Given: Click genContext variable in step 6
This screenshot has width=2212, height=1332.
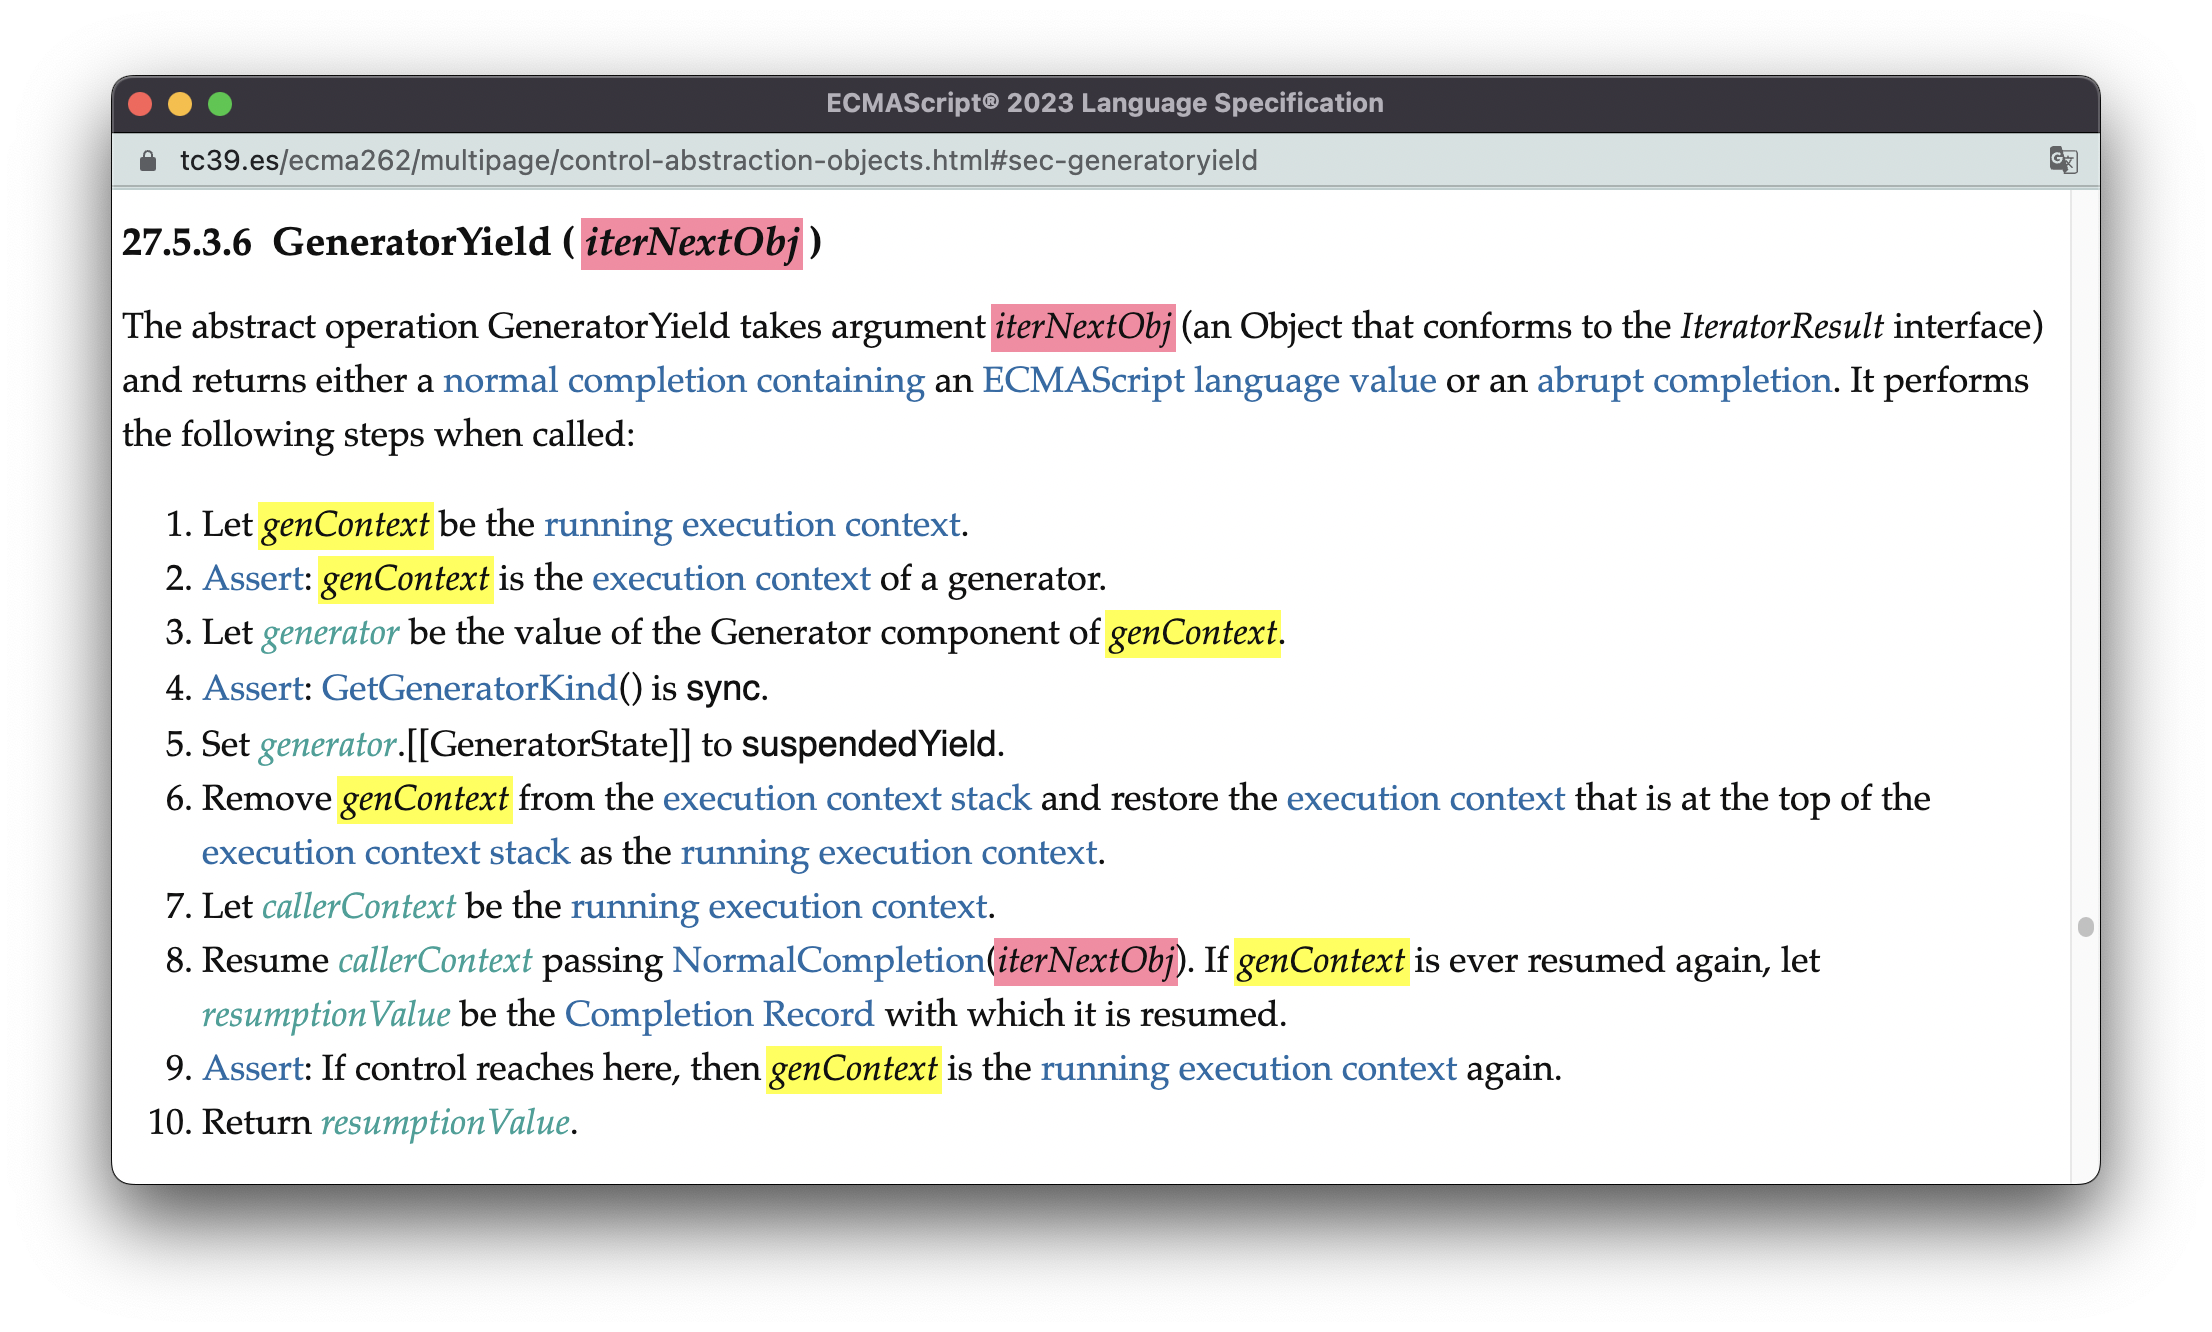Looking at the screenshot, I should [x=425, y=799].
